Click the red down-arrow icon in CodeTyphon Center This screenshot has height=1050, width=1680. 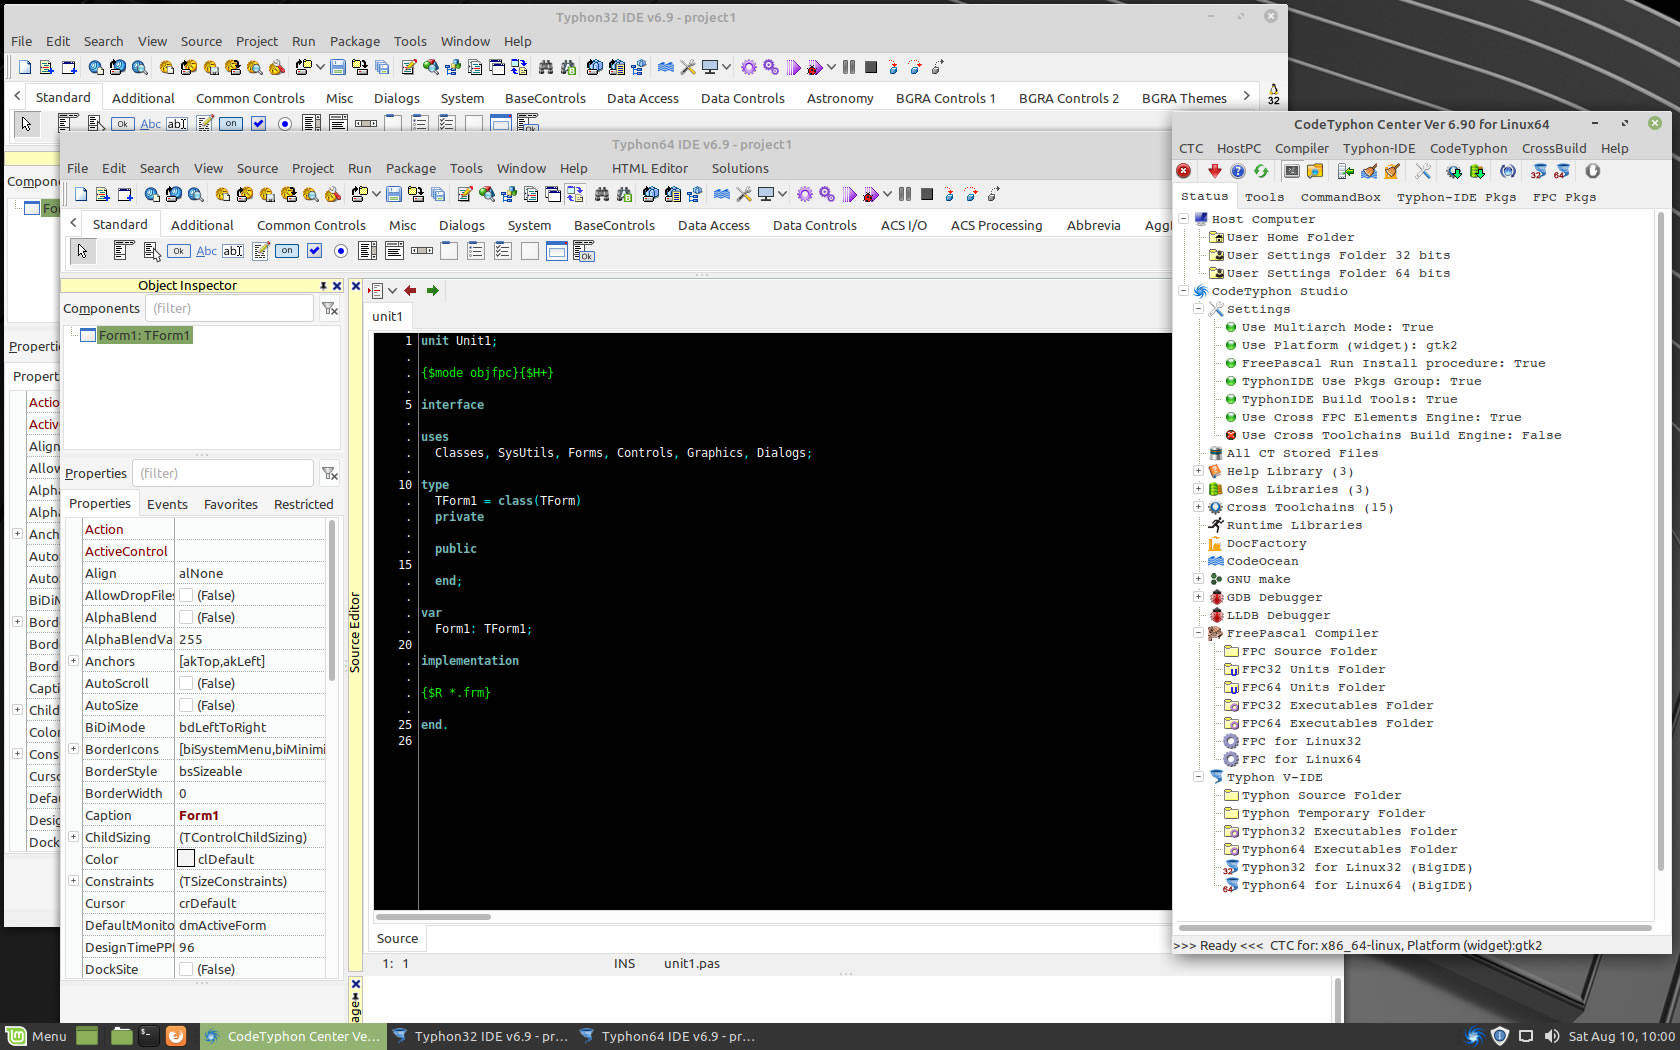[x=1215, y=171]
